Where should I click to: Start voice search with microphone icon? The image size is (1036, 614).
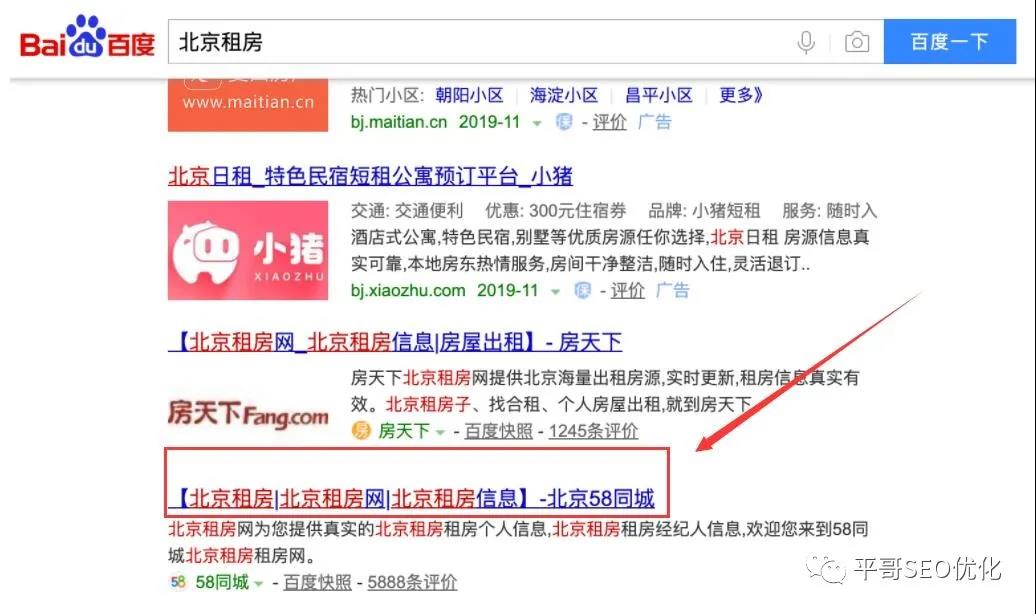pos(805,42)
